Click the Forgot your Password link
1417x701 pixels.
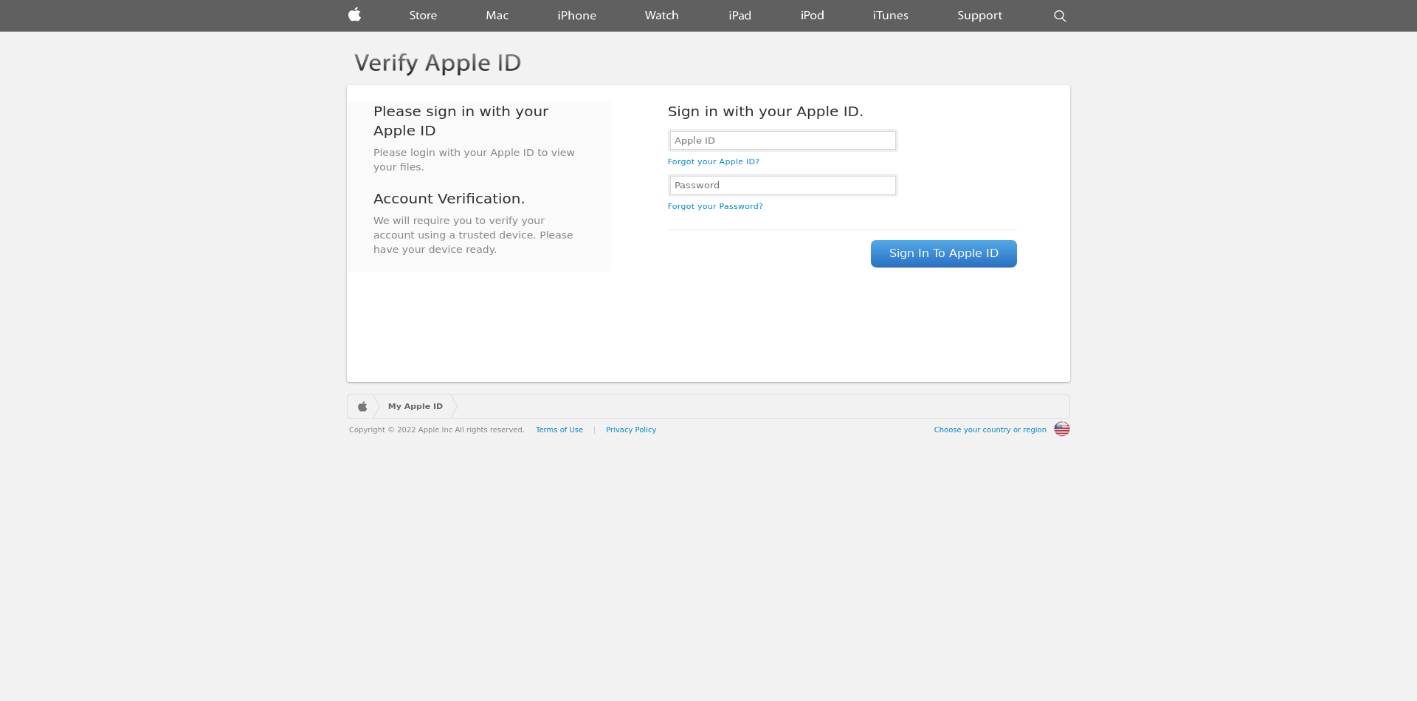(x=715, y=206)
